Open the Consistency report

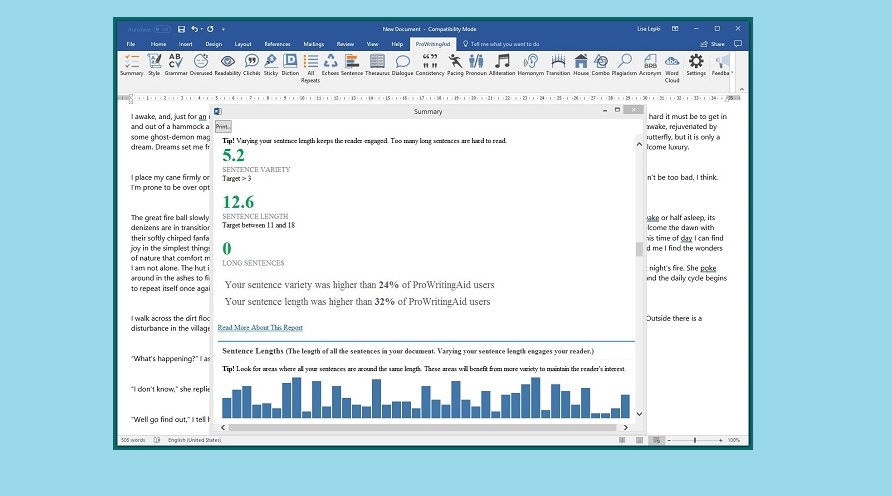[430, 65]
